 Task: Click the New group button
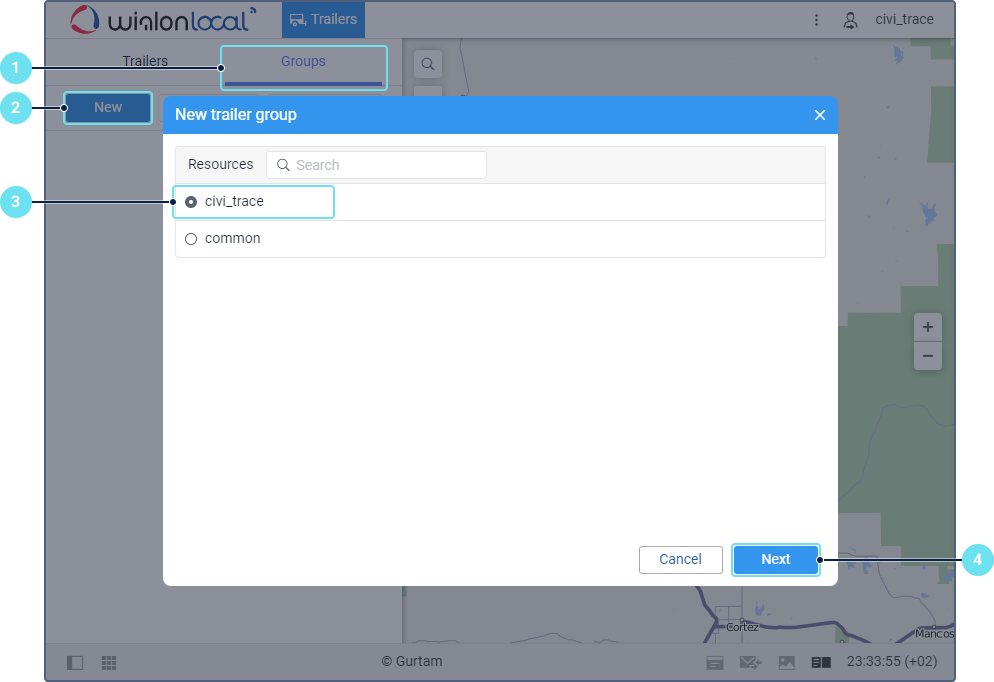tap(108, 108)
